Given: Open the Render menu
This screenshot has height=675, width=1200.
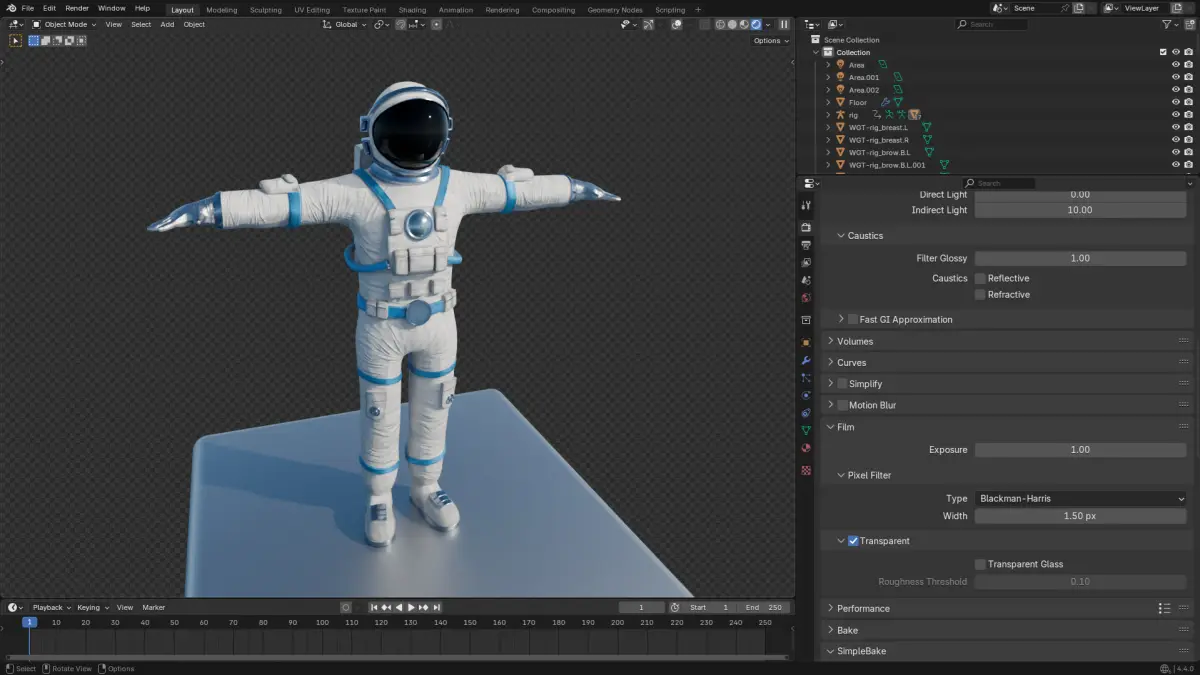Looking at the screenshot, I should [77, 8].
